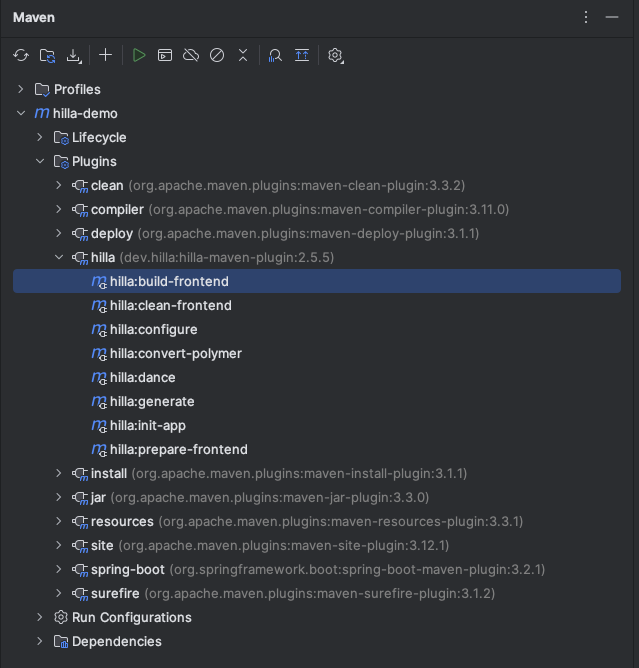Select the hilla:generate goal
639x668 pixels.
click(x=317, y=401)
